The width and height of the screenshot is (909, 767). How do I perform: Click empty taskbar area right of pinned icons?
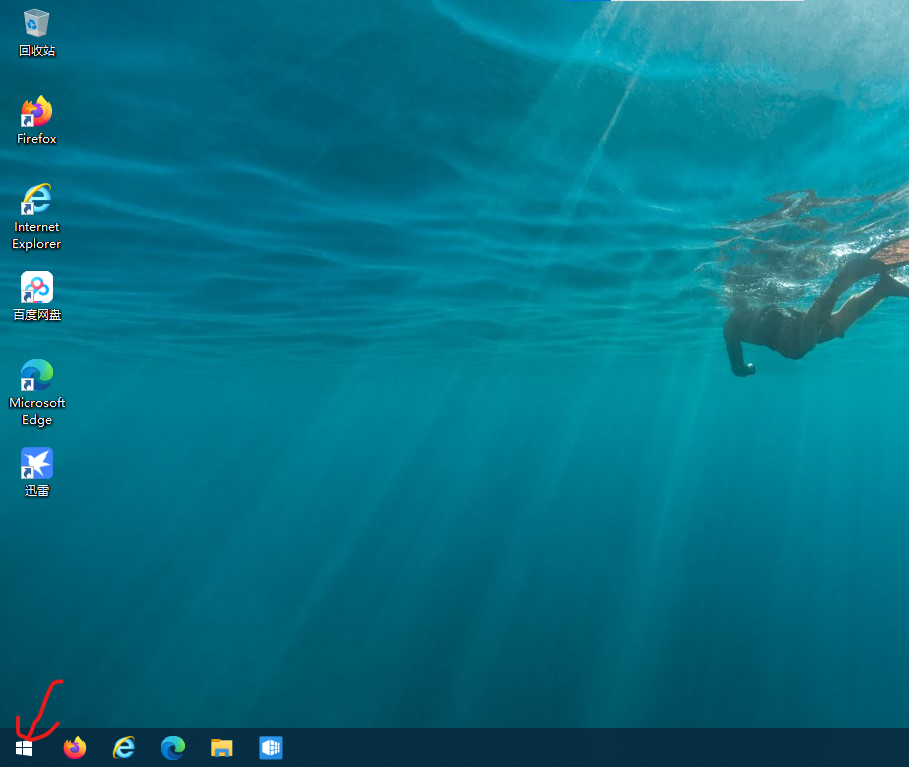tap(600, 748)
